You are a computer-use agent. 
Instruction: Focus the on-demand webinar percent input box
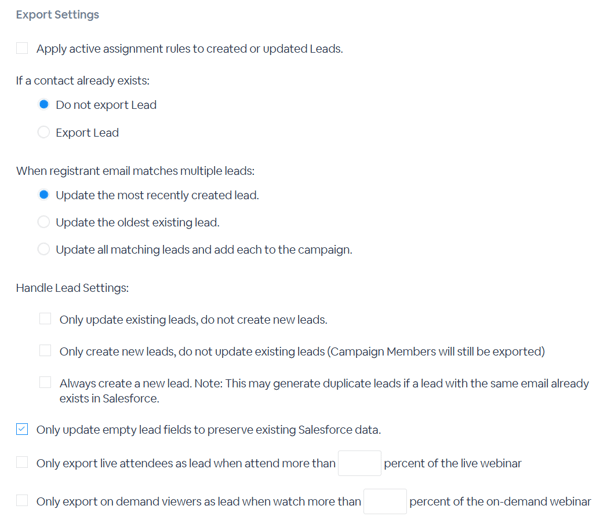(385, 501)
